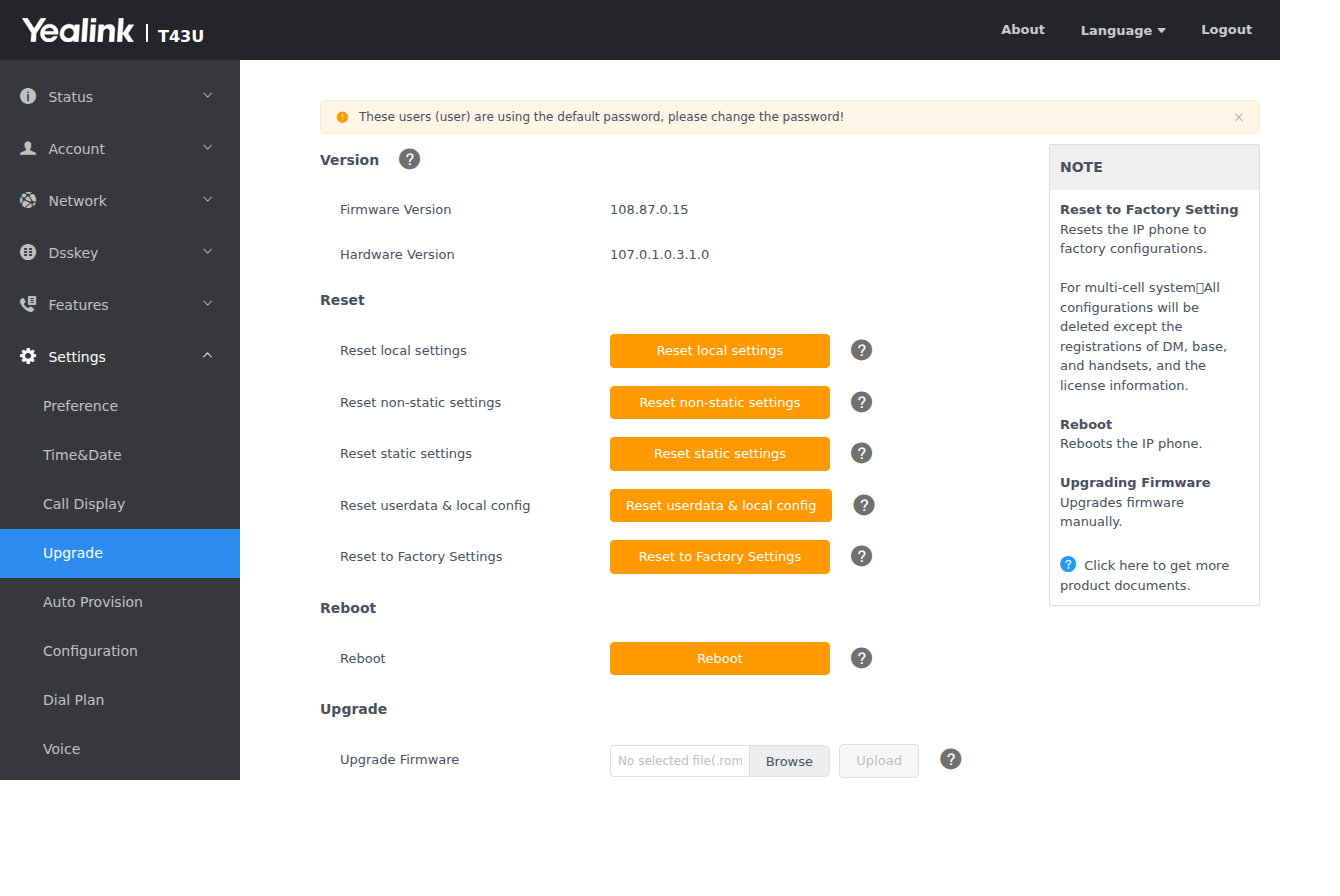The height and width of the screenshot is (896, 1340).
Task: Open help icon for Upgrade Firmware
Action: 951,759
